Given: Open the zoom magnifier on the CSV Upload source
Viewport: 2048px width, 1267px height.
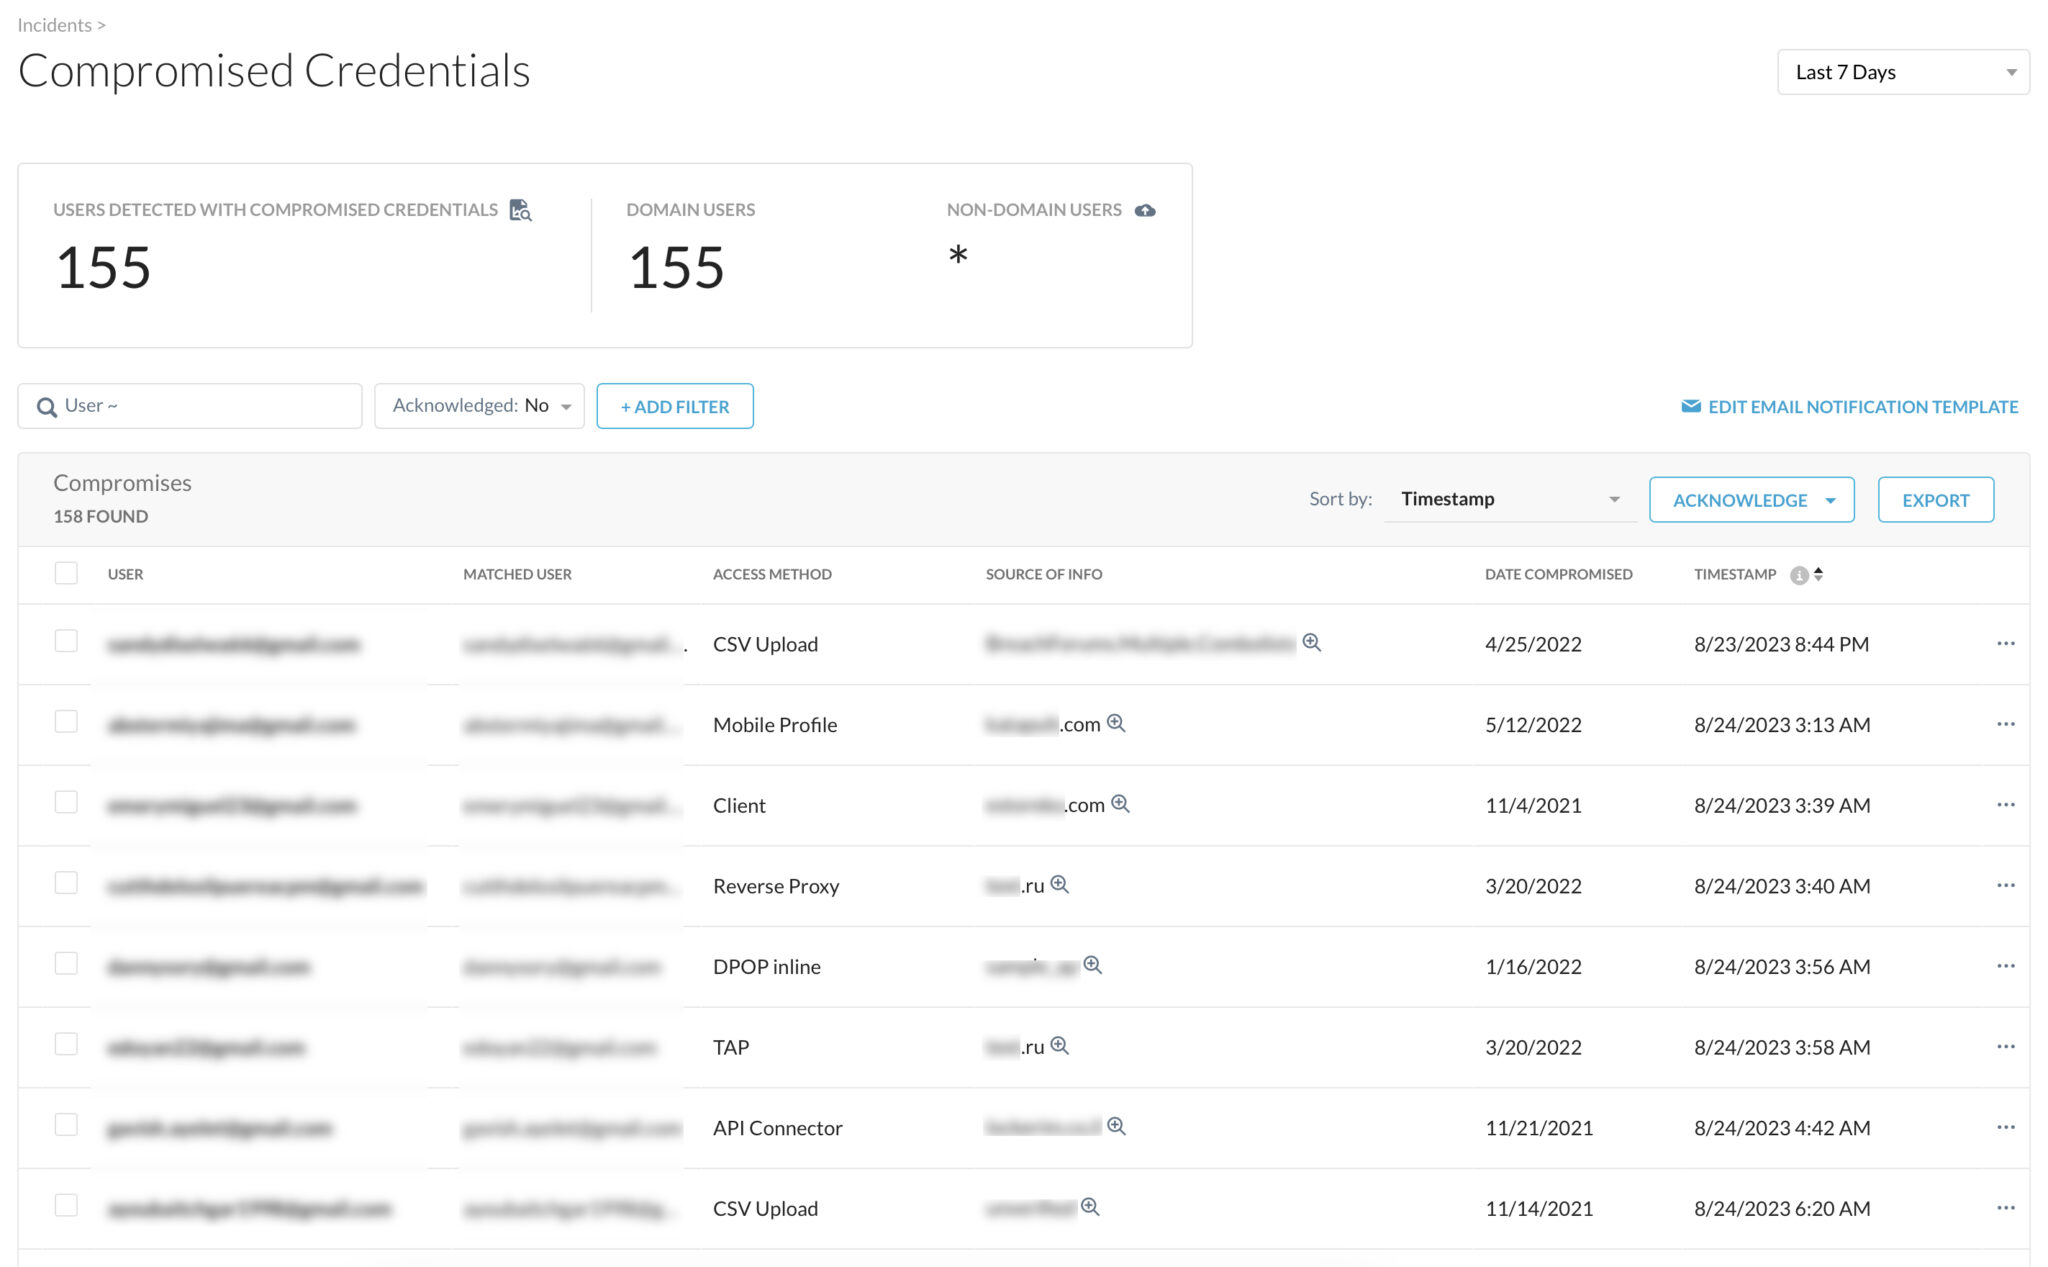Looking at the screenshot, I should tap(1312, 642).
